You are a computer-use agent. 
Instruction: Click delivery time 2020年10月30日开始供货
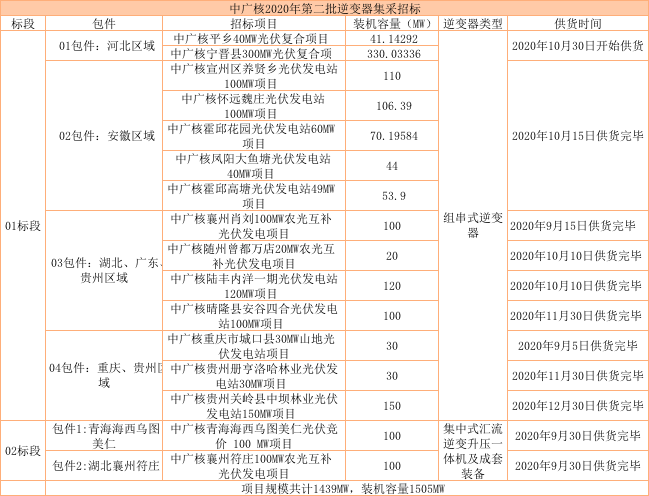(578, 46)
